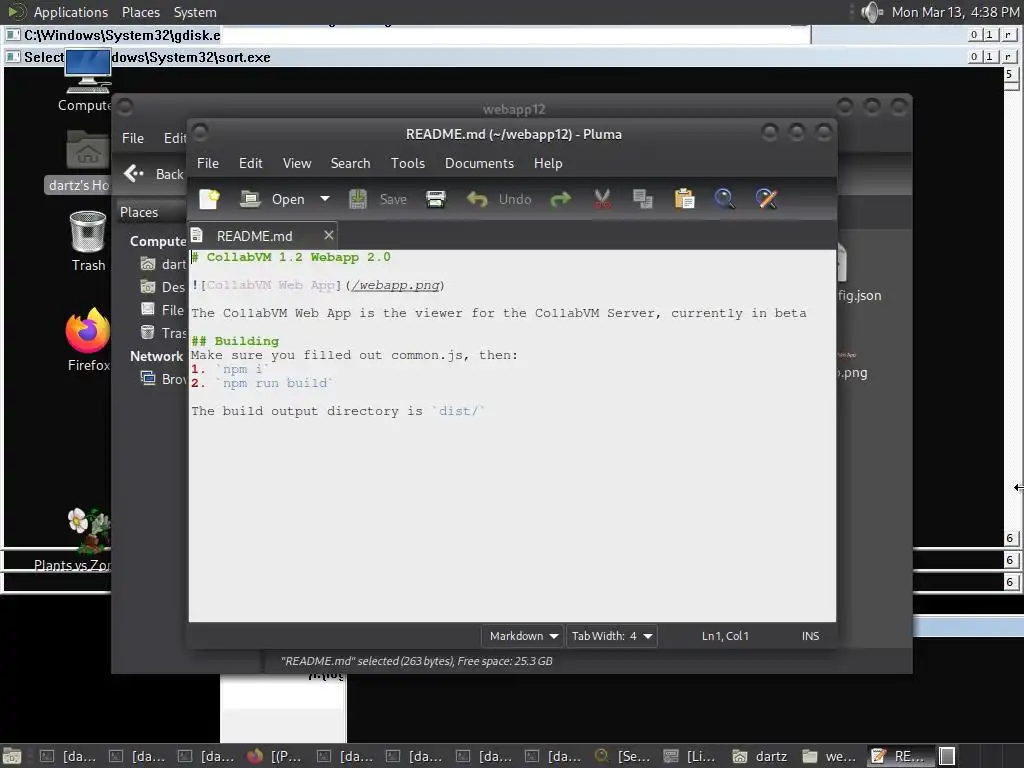This screenshot has width=1024, height=768.
Task: Show desktop with taskbar icon
Action: click(x=12, y=756)
